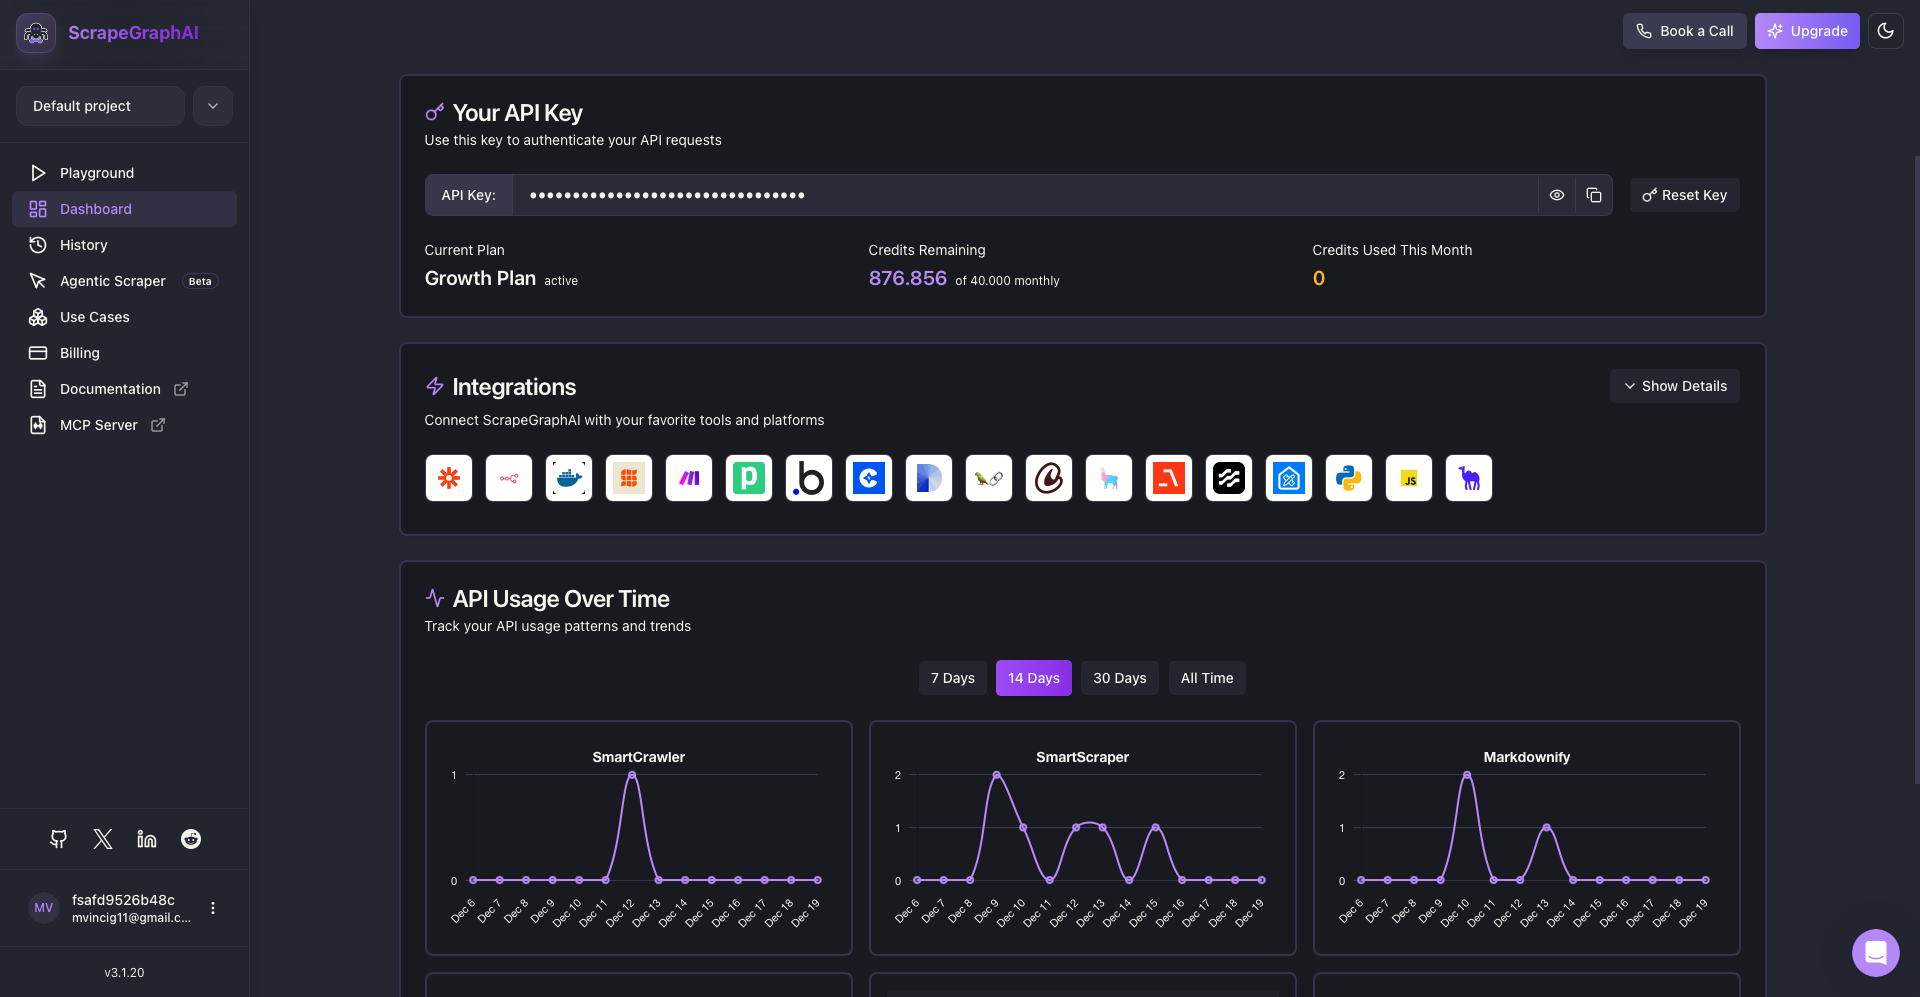Copy the API key
Image resolution: width=1920 pixels, height=997 pixels.
pyautogui.click(x=1594, y=195)
